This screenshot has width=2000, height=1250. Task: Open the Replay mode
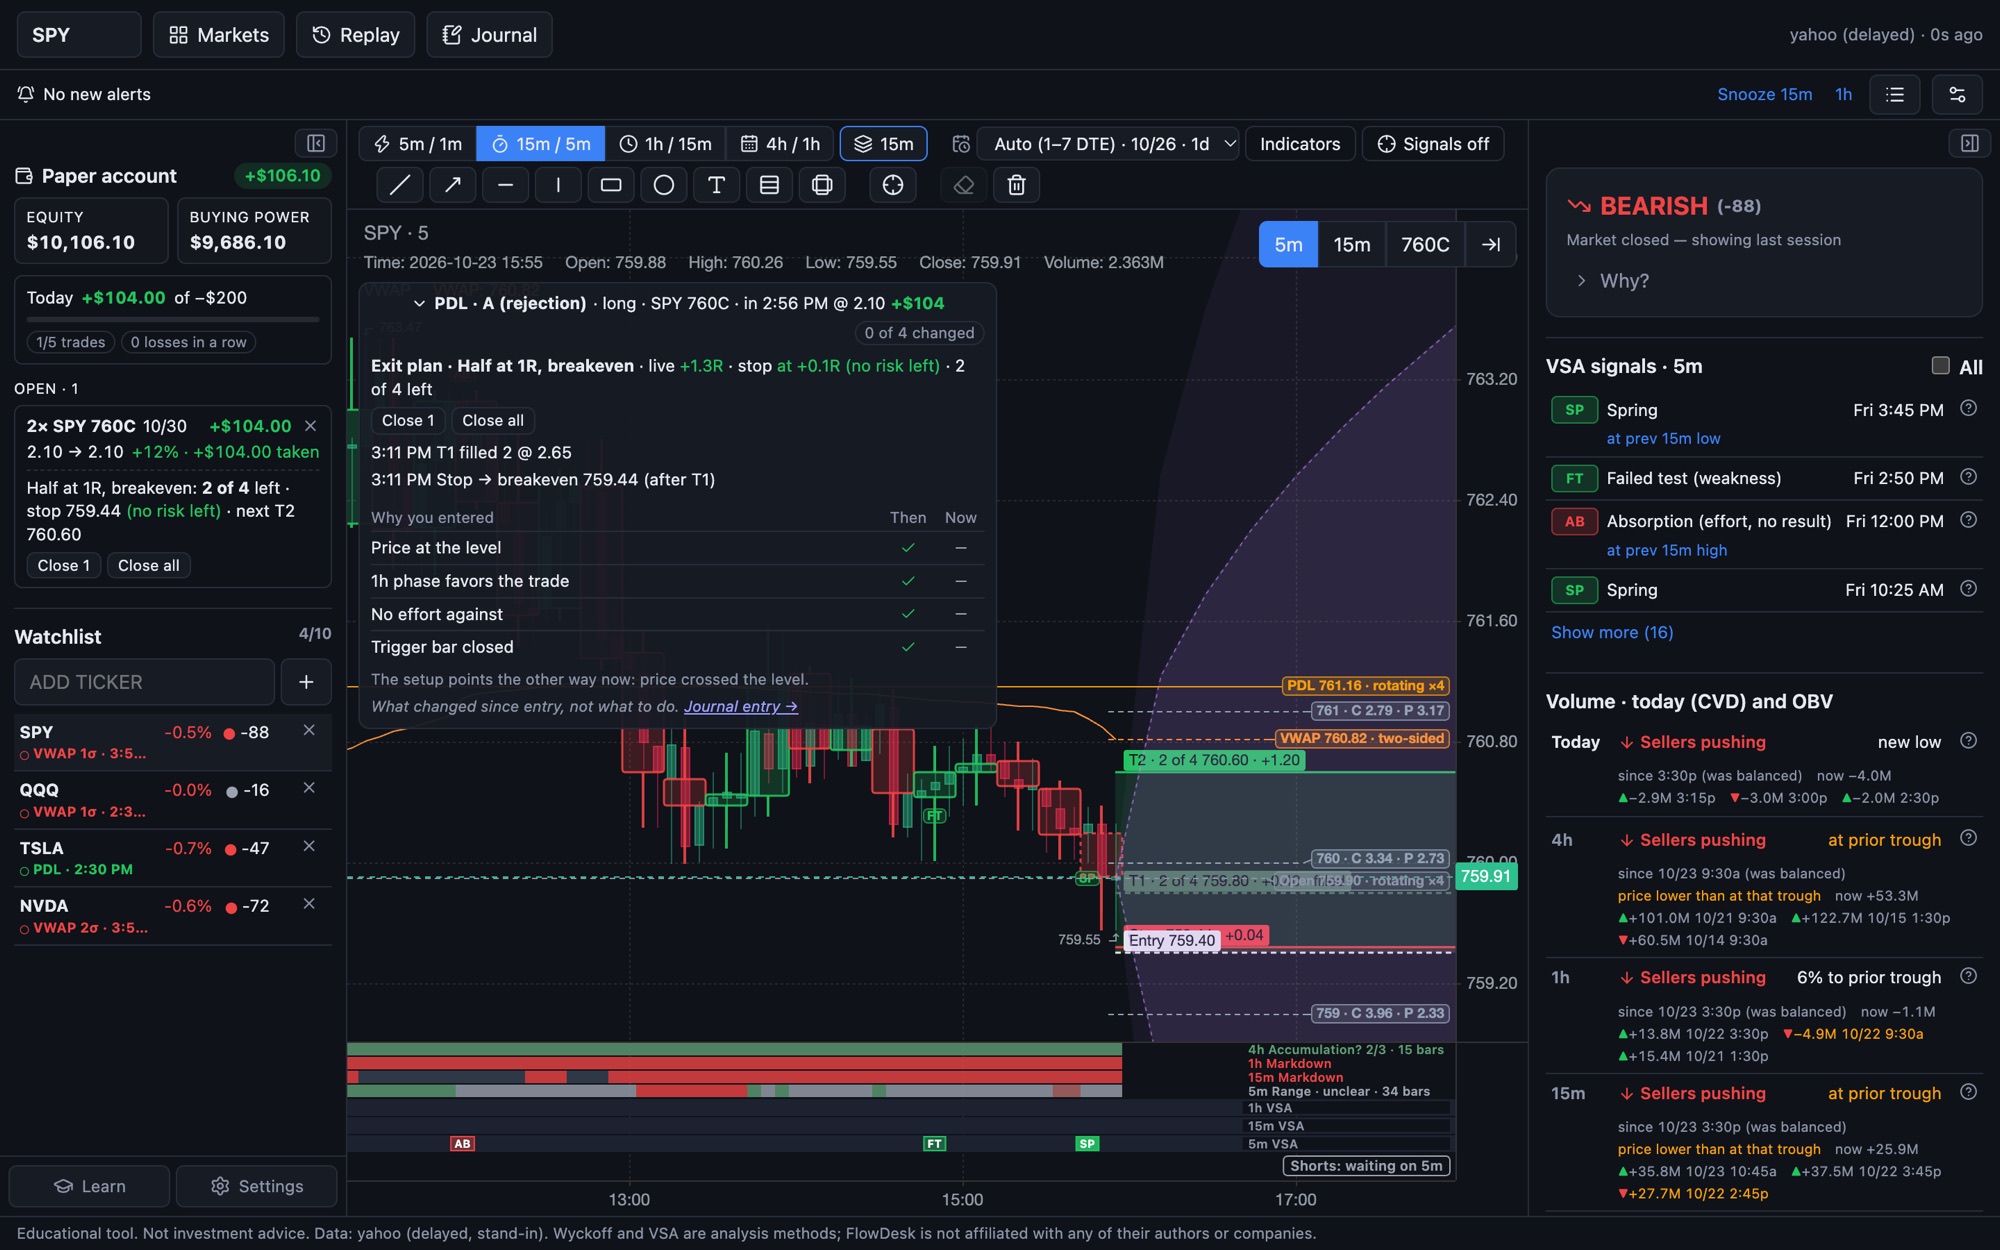[x=355, y=35]
